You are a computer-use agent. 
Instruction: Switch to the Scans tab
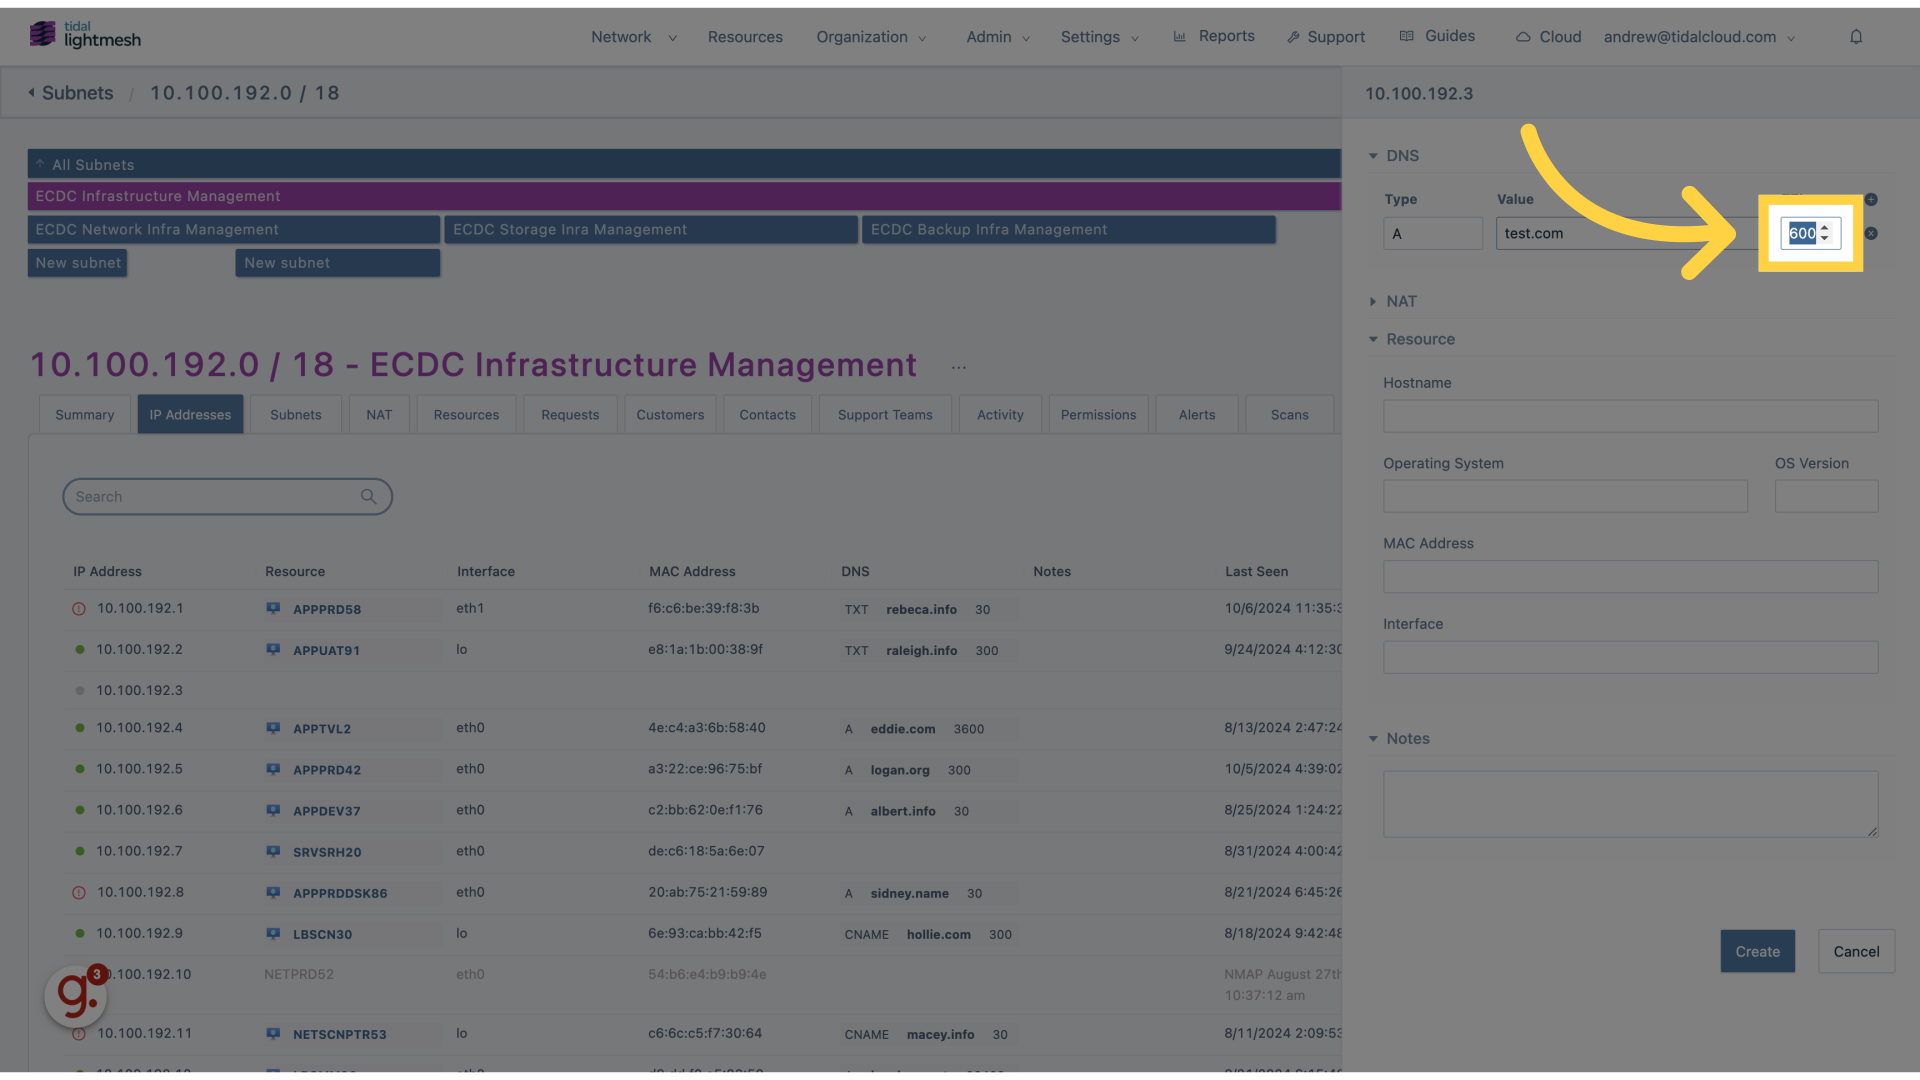(x=1289, y=415)
